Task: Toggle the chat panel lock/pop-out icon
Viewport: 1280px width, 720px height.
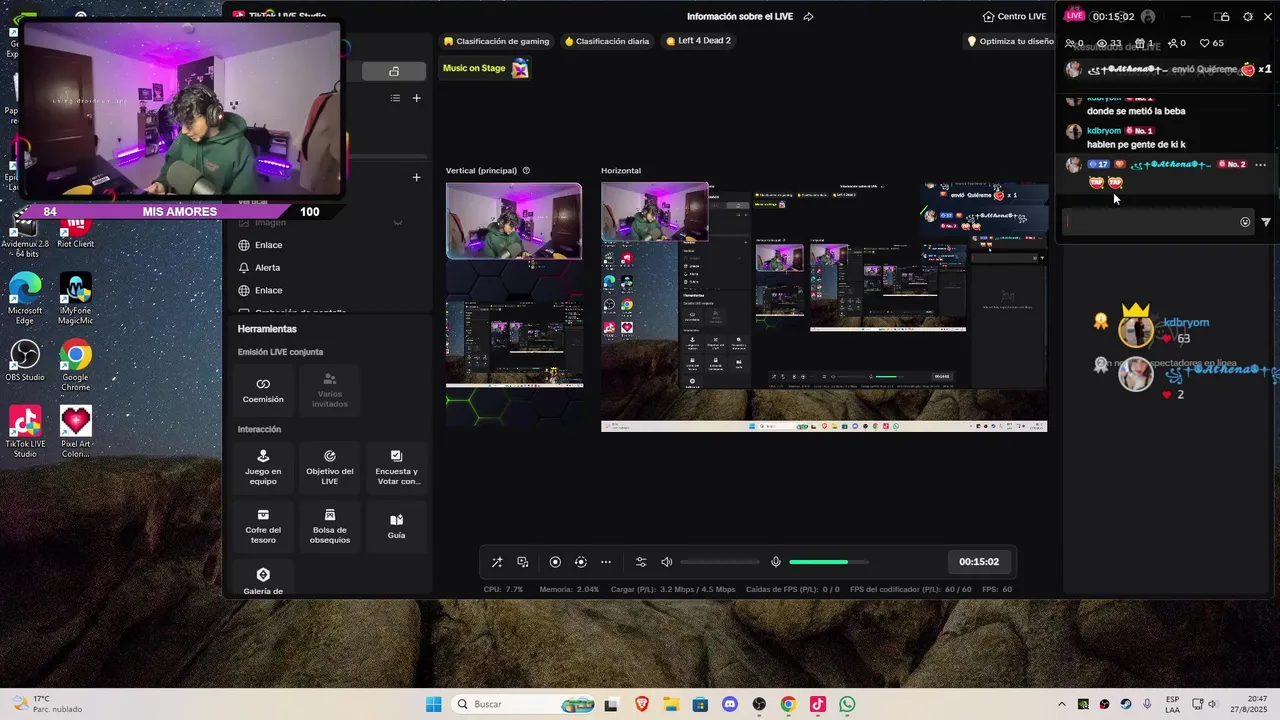Action: pyautogui.click(x=1221, y=16)
